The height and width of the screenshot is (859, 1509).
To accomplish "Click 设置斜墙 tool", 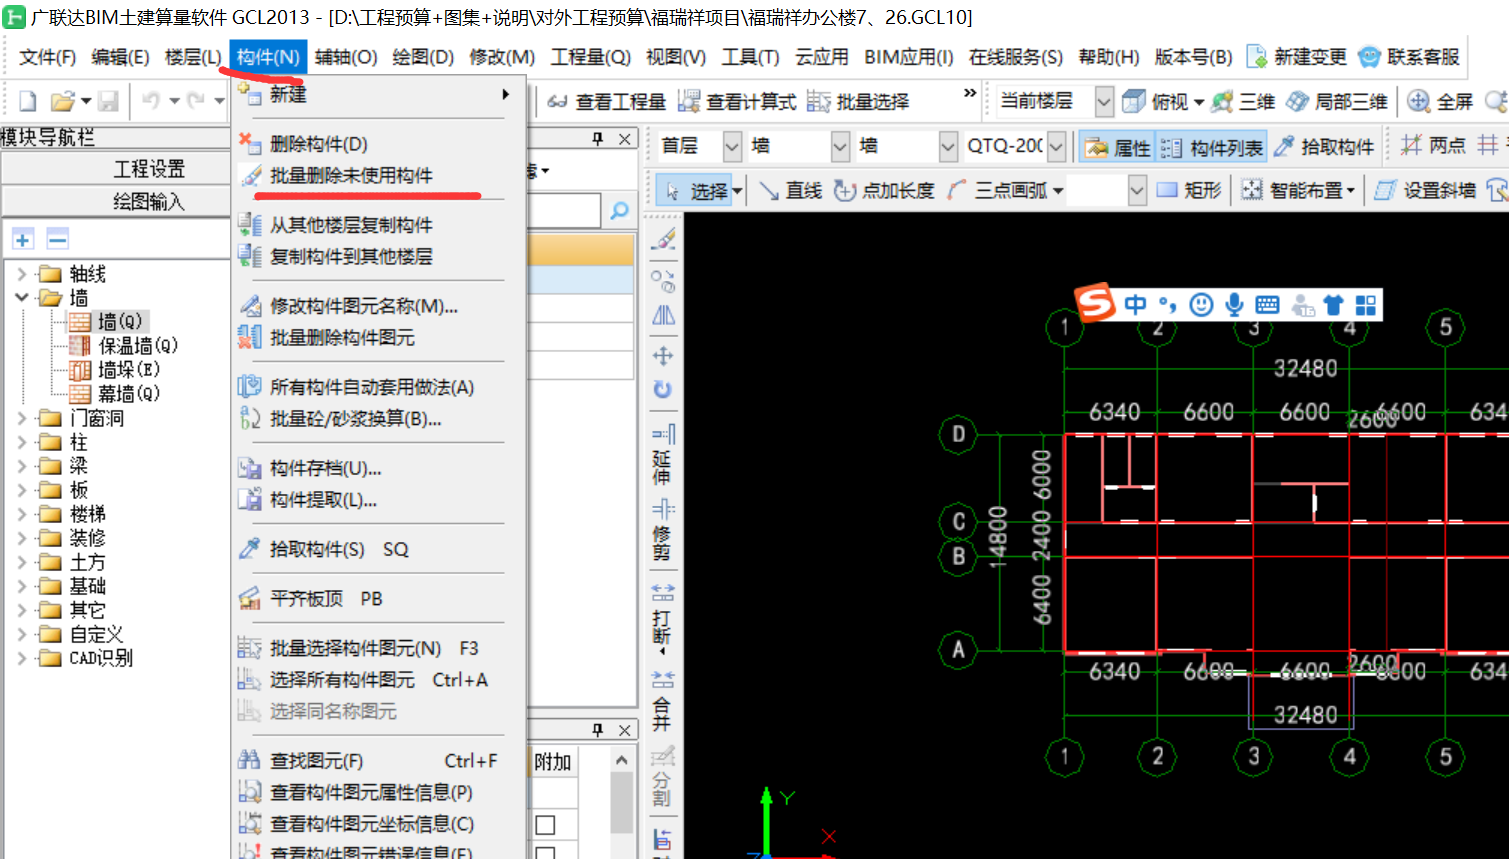I will 1424,190.
